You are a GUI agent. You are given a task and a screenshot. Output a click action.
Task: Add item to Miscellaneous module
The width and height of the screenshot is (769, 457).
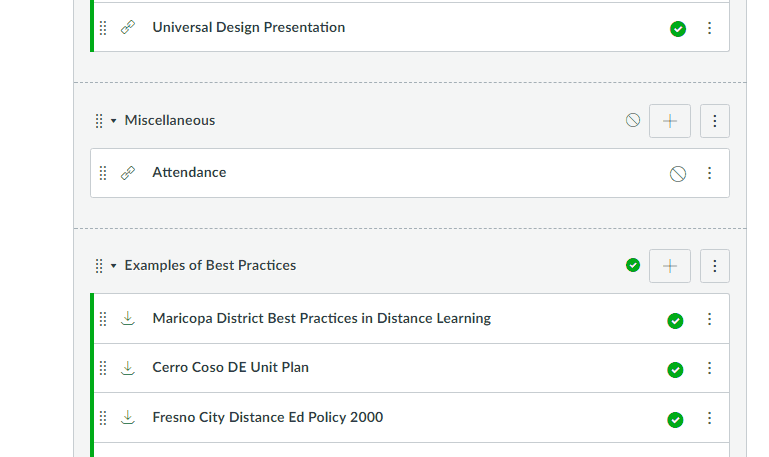point(670,121)
